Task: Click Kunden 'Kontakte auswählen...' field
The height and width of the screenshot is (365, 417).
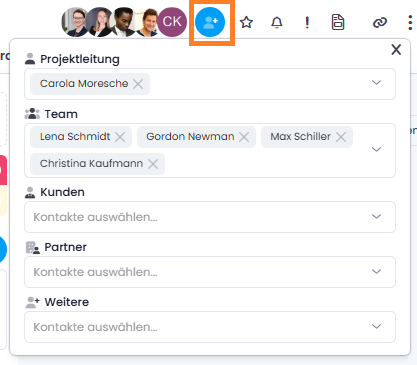Action: point(210,217)
